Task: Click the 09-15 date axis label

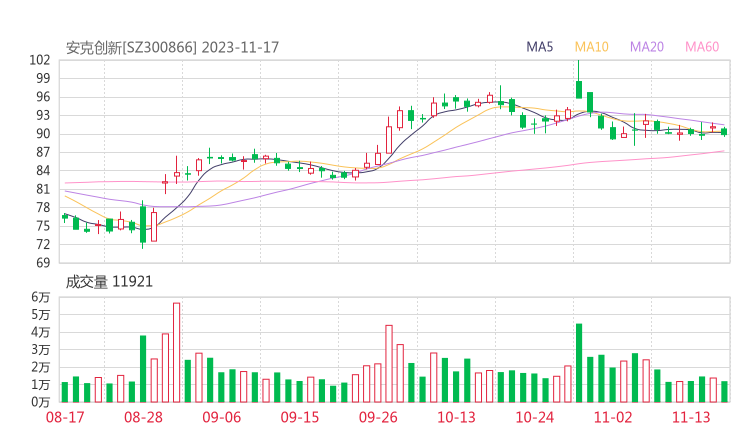Action: coord(300,417)
